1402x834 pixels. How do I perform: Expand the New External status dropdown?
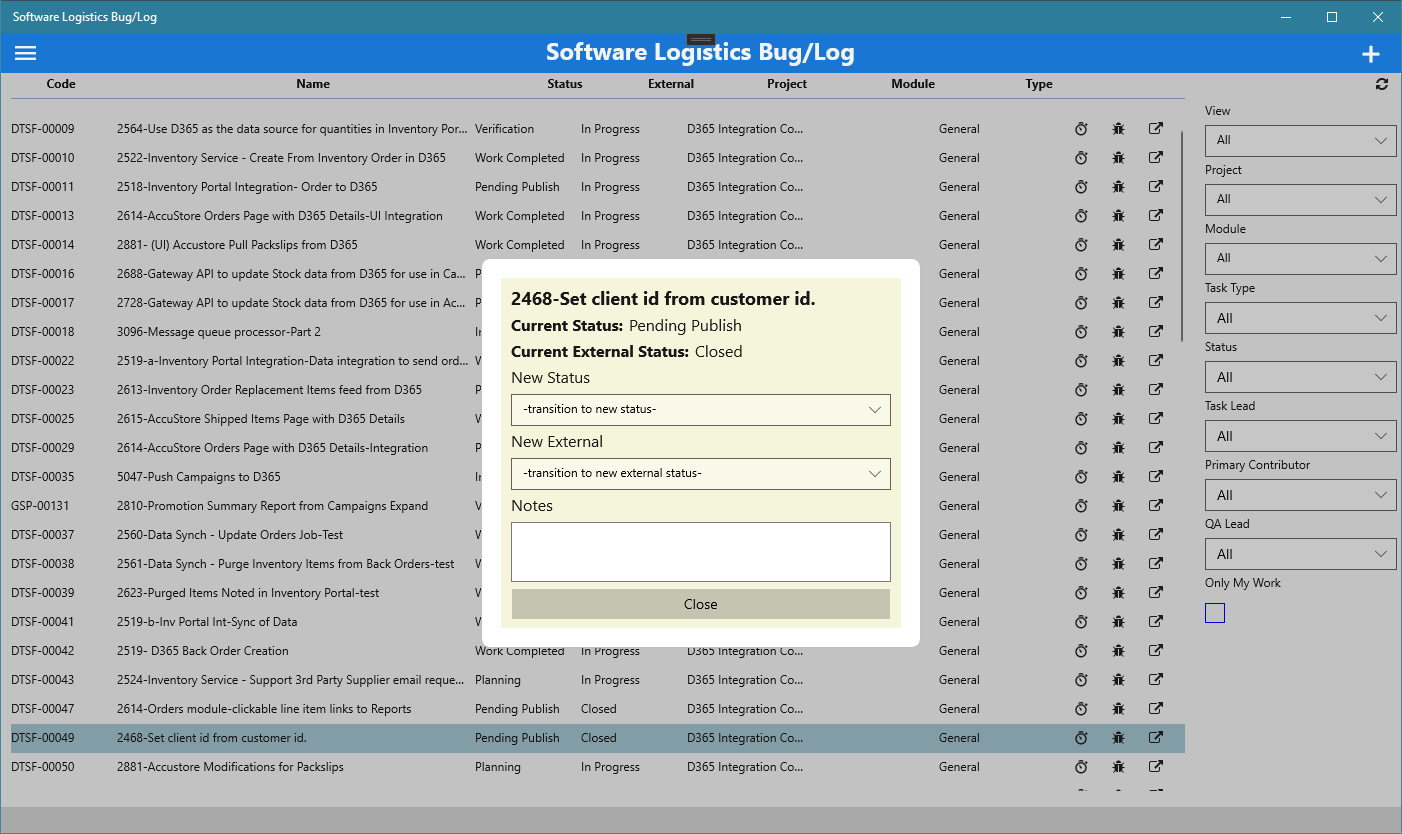click(701, 474)
